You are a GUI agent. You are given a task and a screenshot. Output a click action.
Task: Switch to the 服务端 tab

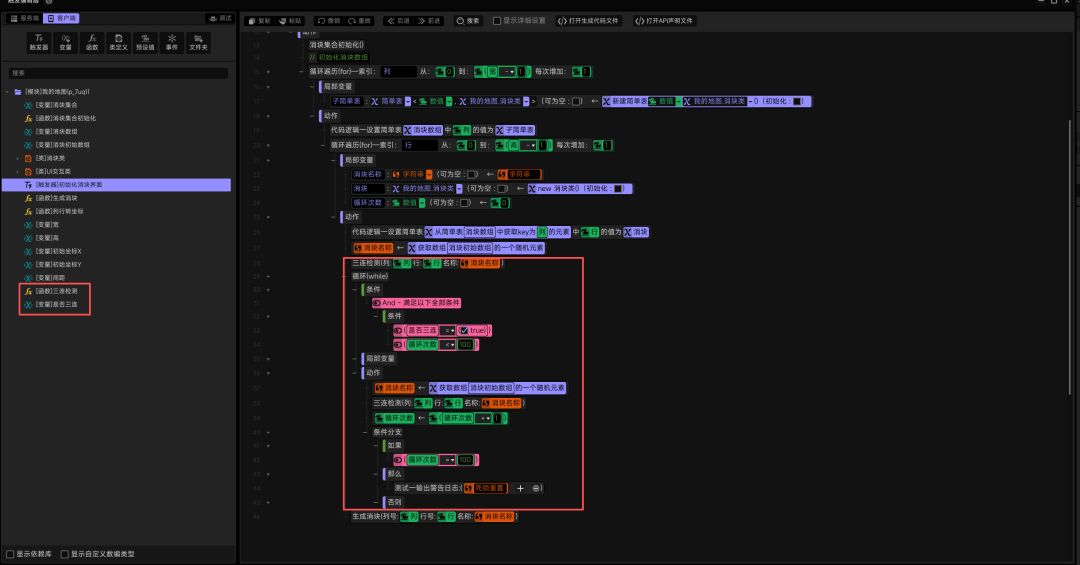point(24,19)
